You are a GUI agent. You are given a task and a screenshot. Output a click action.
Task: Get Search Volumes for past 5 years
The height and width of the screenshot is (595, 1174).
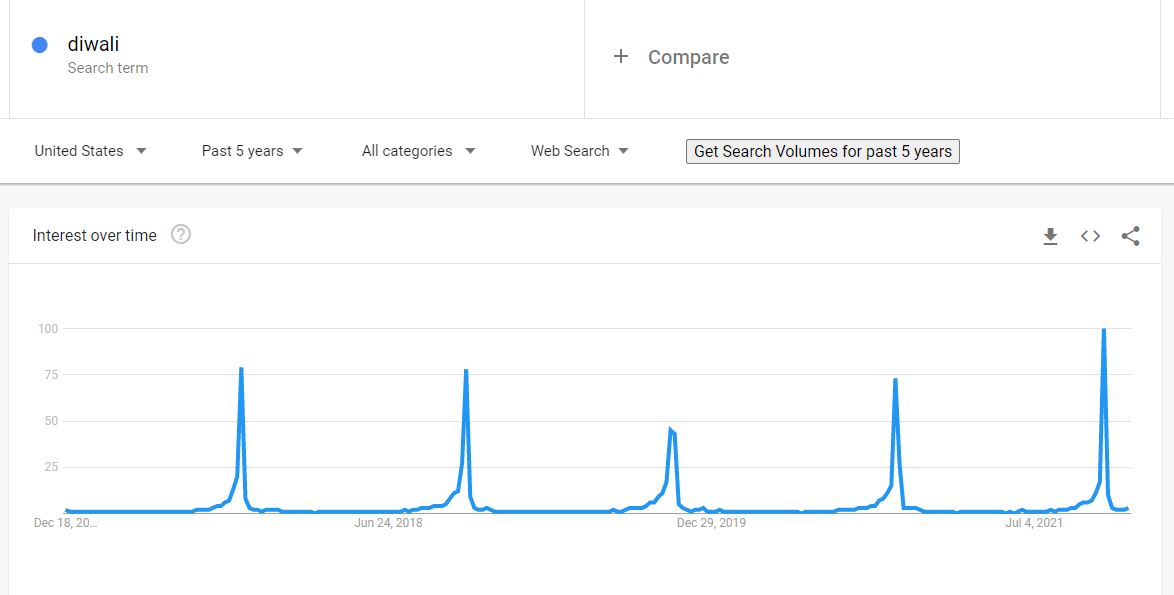(x=823, y=151)
